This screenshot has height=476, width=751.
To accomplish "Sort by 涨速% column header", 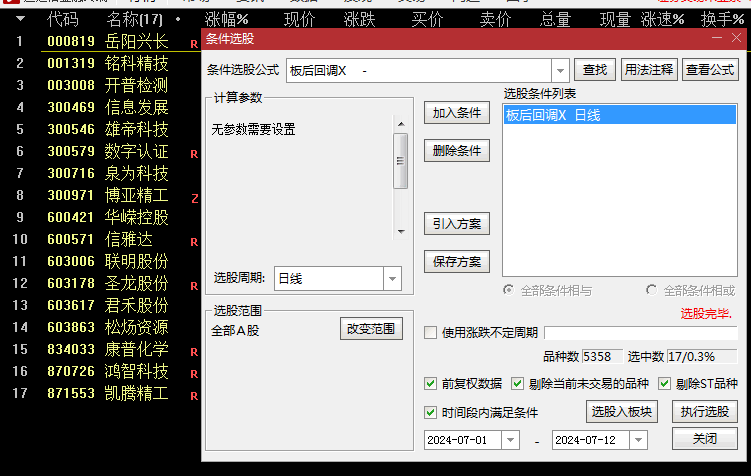I will 662,19.
